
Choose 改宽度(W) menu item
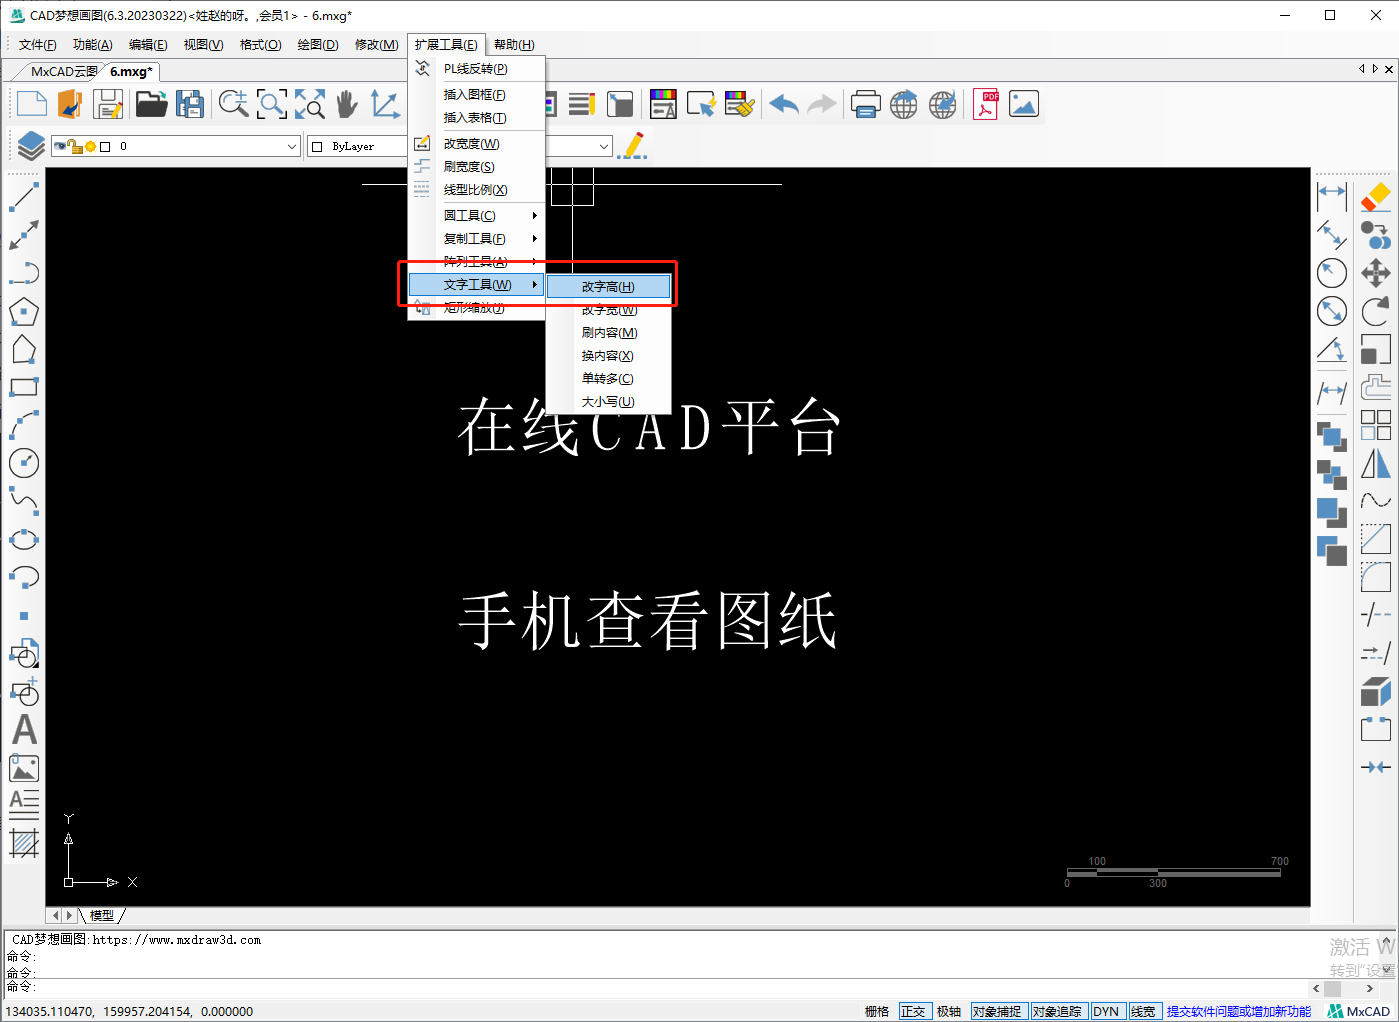point(477,144)
